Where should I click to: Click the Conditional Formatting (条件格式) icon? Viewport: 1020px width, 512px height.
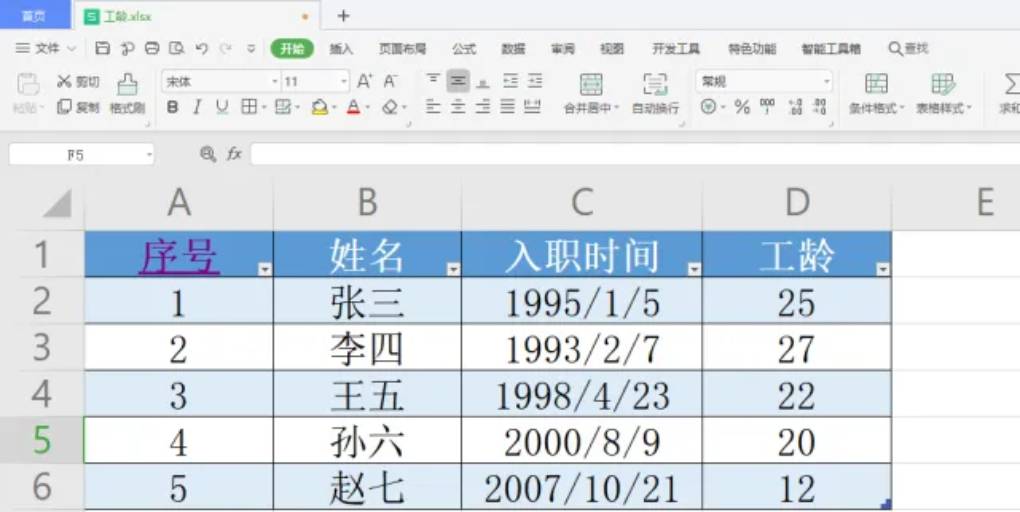pos(876,85)
